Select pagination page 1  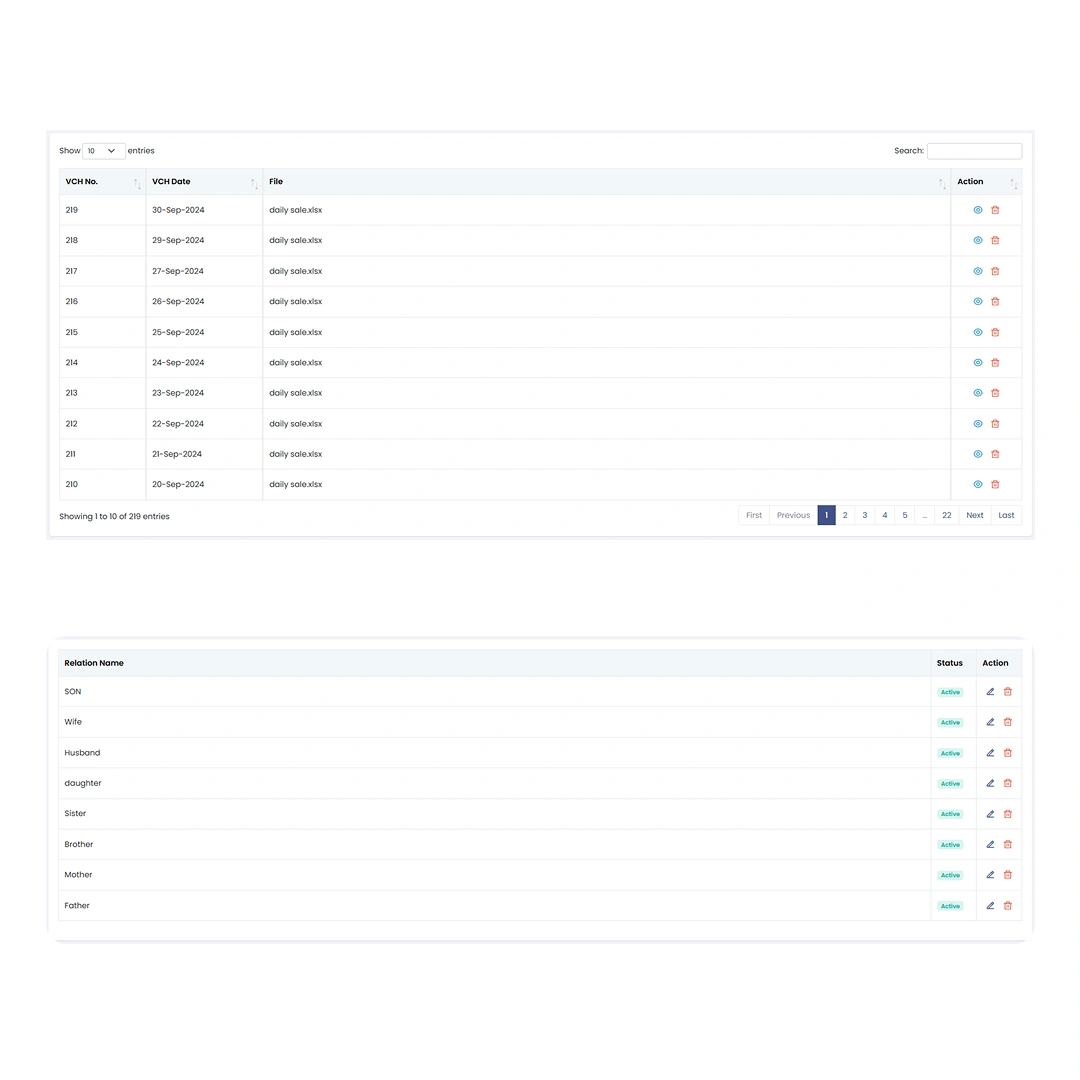point(827,515)
